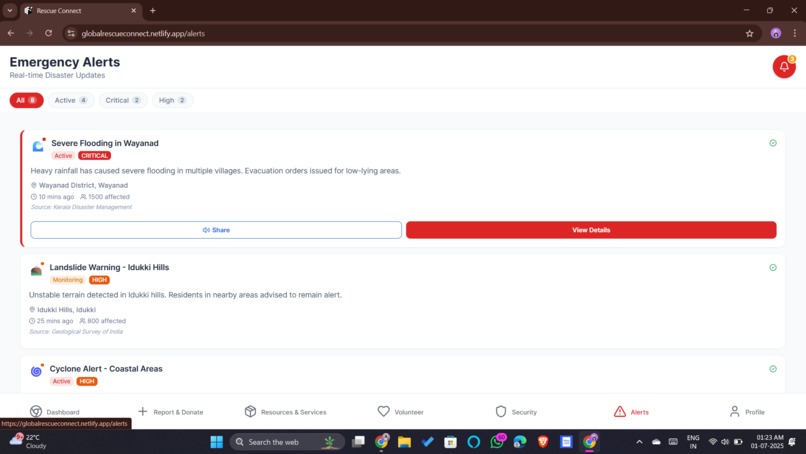Open a new browser tab
This screenshot has height=454, width=806.
point(153,10)
